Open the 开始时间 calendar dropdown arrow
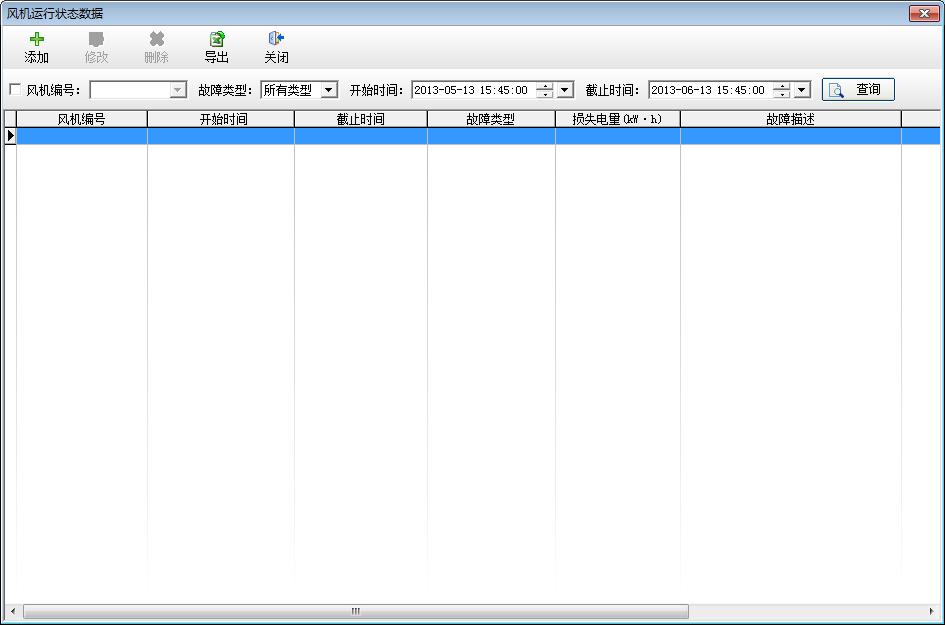 point(564,90)
